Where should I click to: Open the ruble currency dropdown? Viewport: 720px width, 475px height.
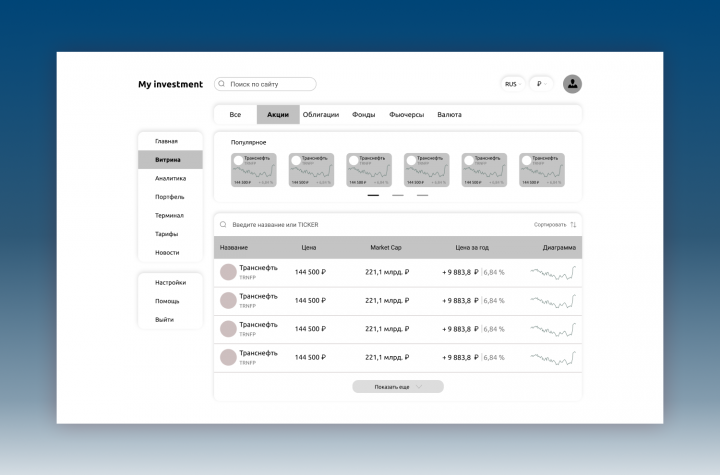tap(541, 84)
